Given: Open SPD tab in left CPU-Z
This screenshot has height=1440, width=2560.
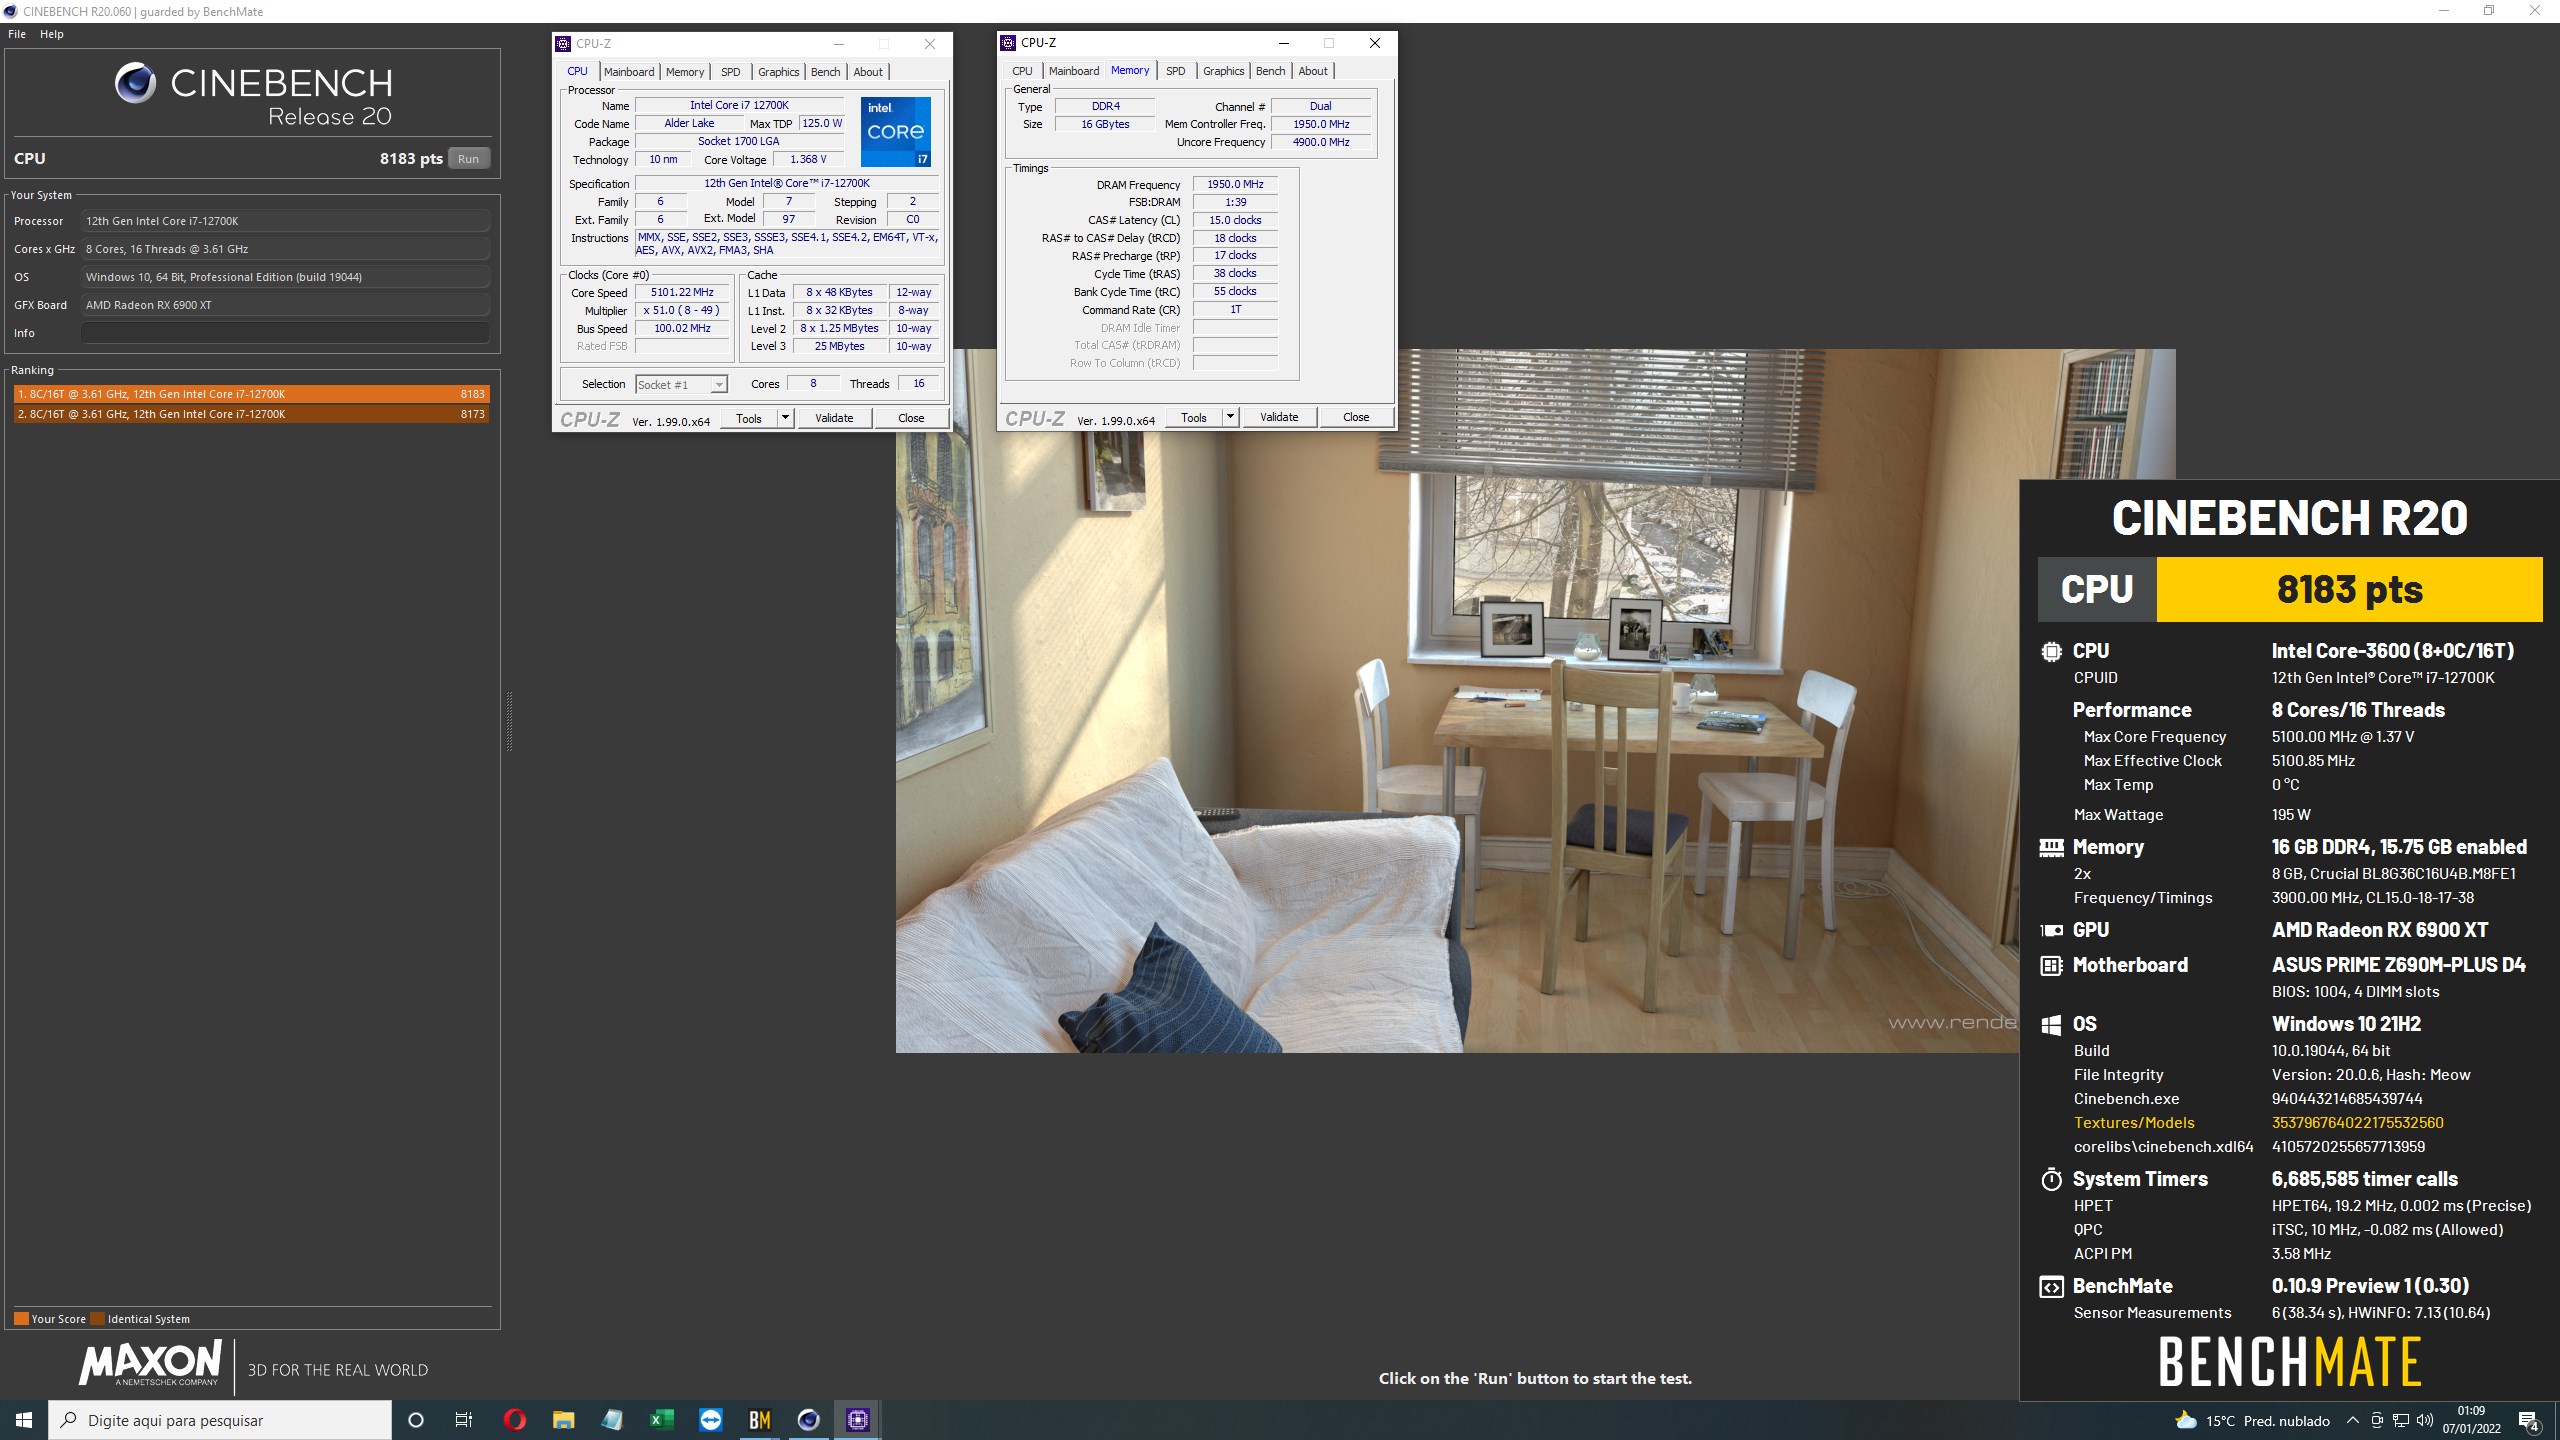Looking at the screenshot, I should [x=731, y=72].
